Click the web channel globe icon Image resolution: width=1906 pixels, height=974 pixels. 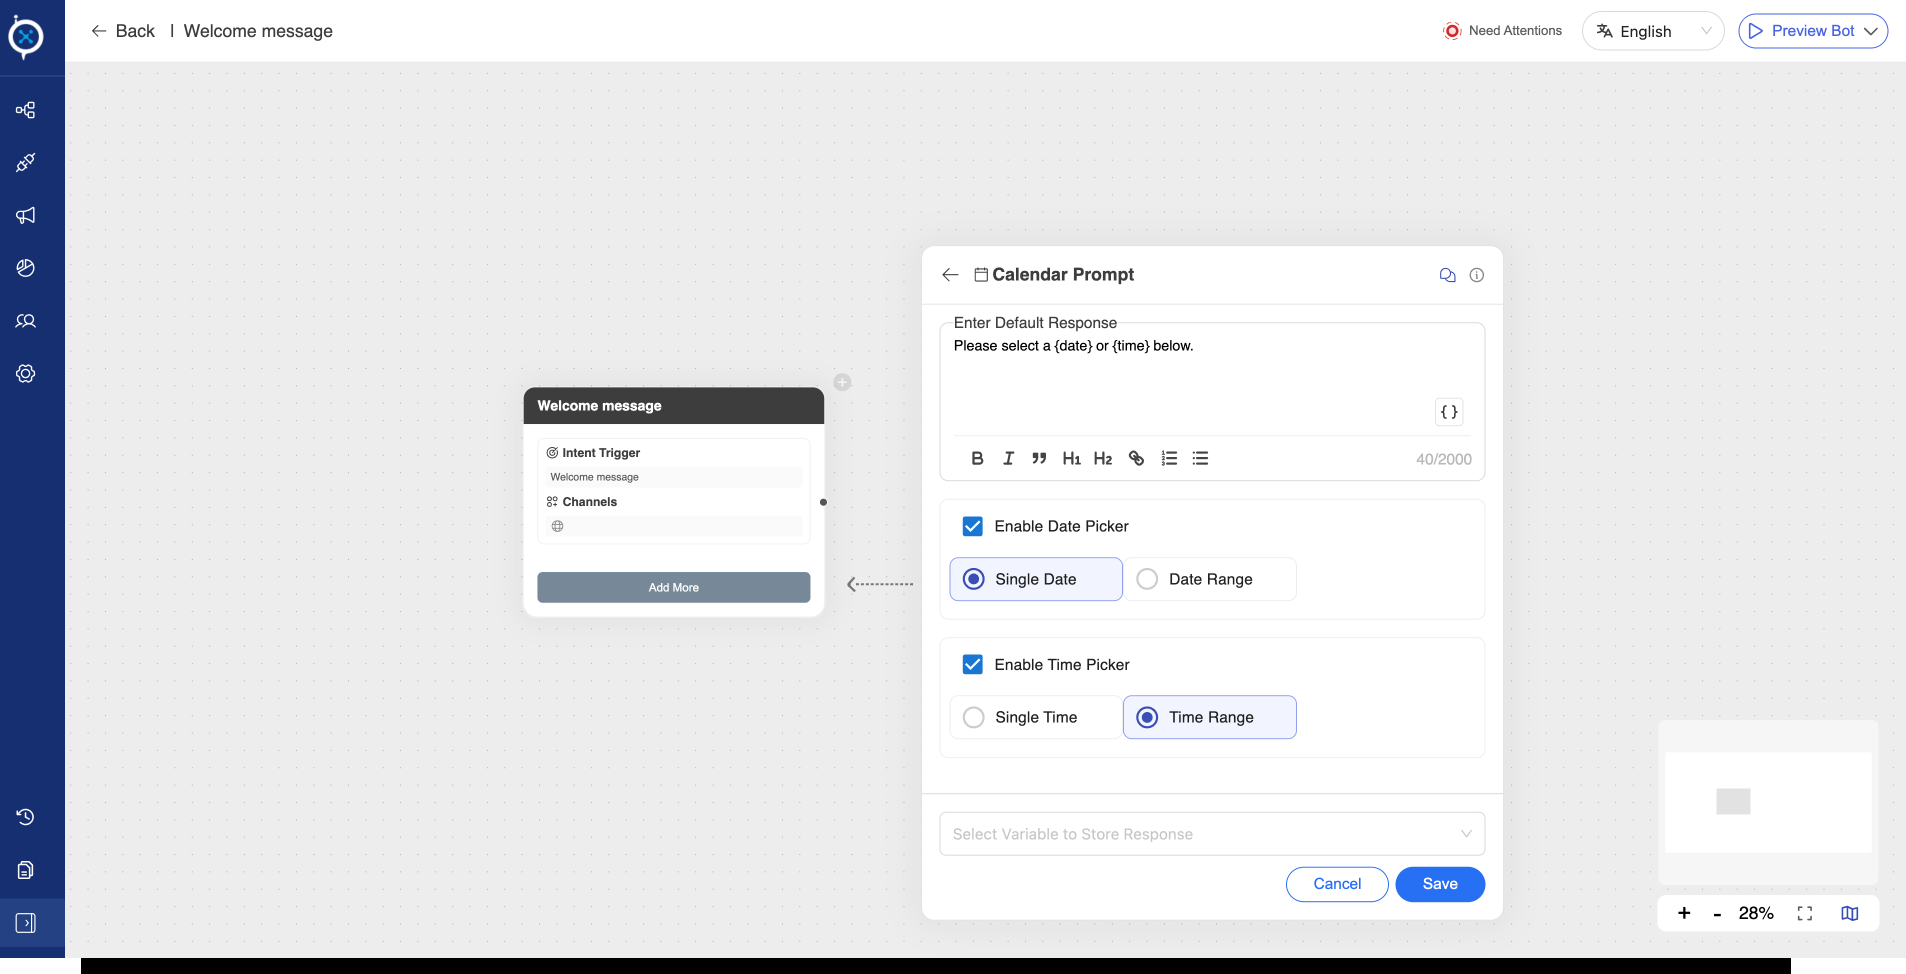pos(558,526)
